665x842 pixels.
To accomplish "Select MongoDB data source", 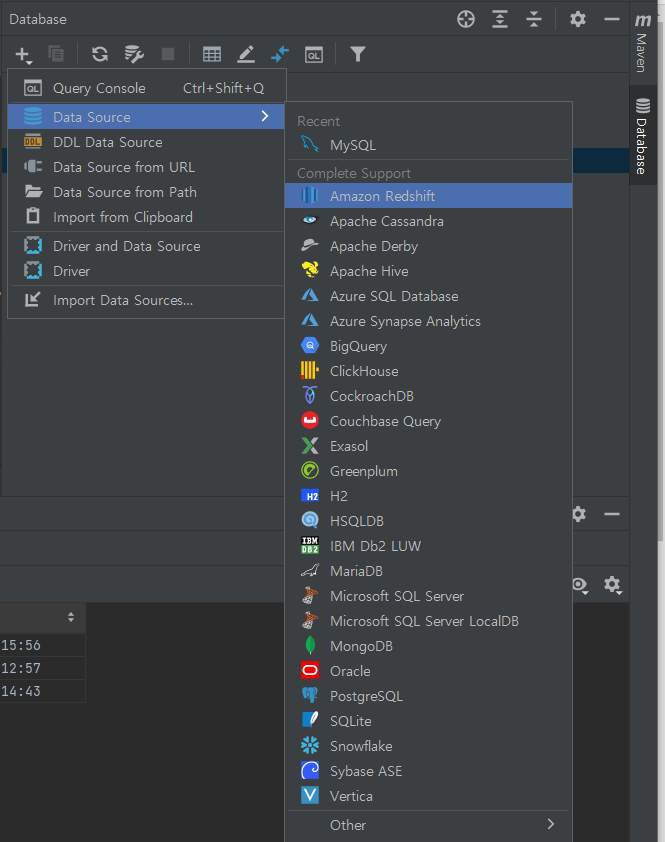I will [428, 645].
